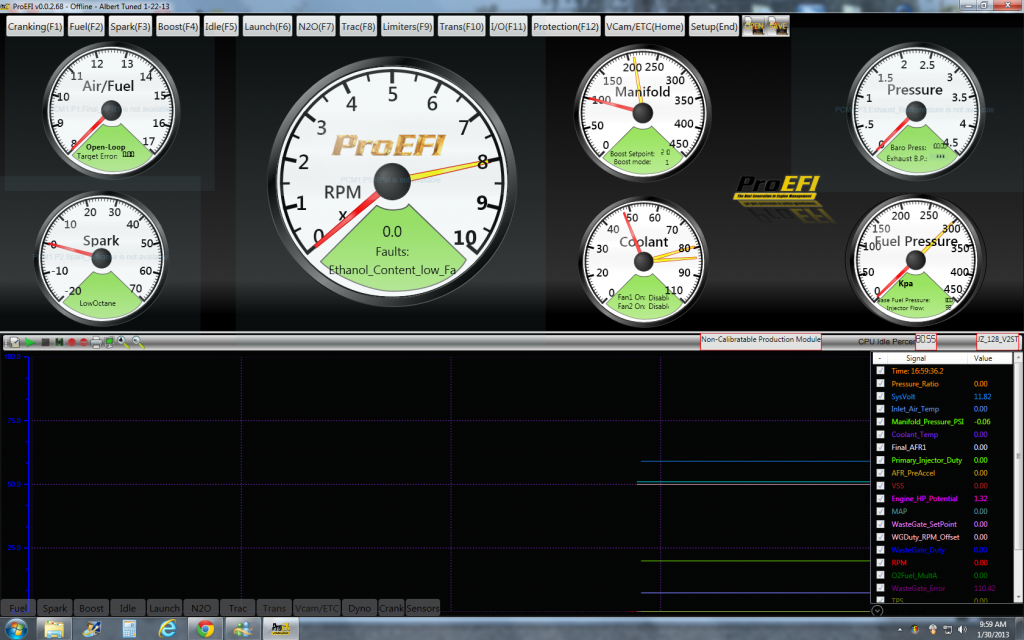Screen dimensions: 1024x640
Task: Open the Calculator taskbar icon
Action: (x=129, y=629)
